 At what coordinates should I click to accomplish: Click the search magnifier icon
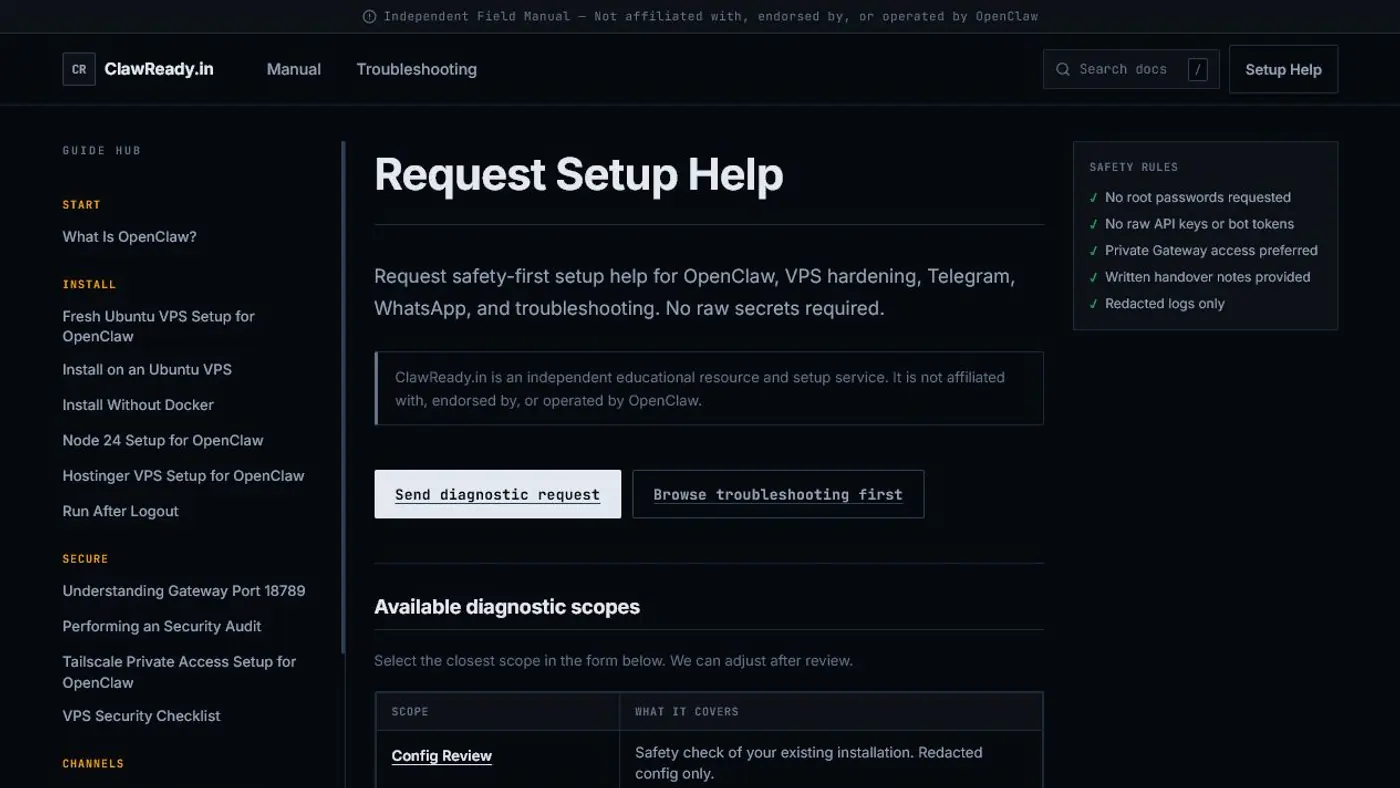coord(1063,69)
